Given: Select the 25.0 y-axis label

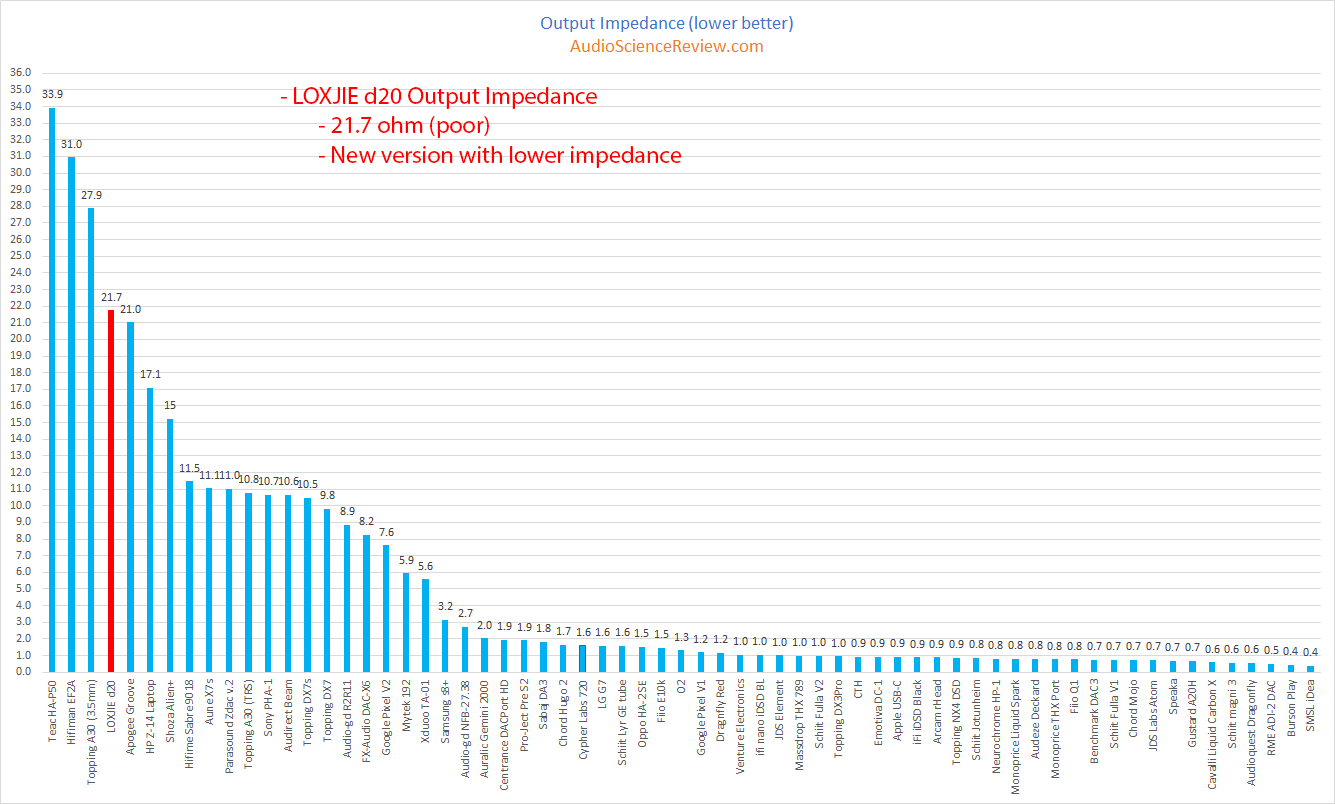Looking at the screenshot, I should tap(21, 256).
